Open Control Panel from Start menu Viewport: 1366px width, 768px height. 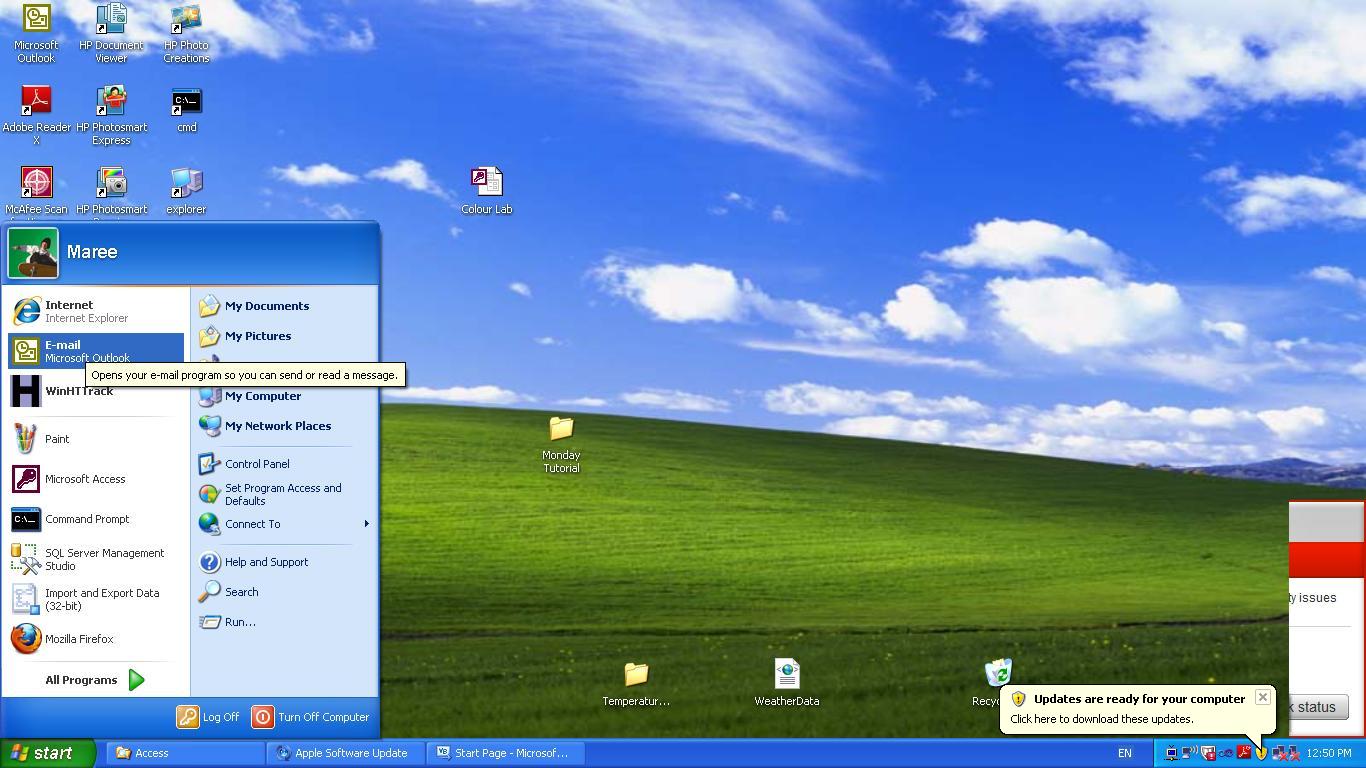[256, 464]
